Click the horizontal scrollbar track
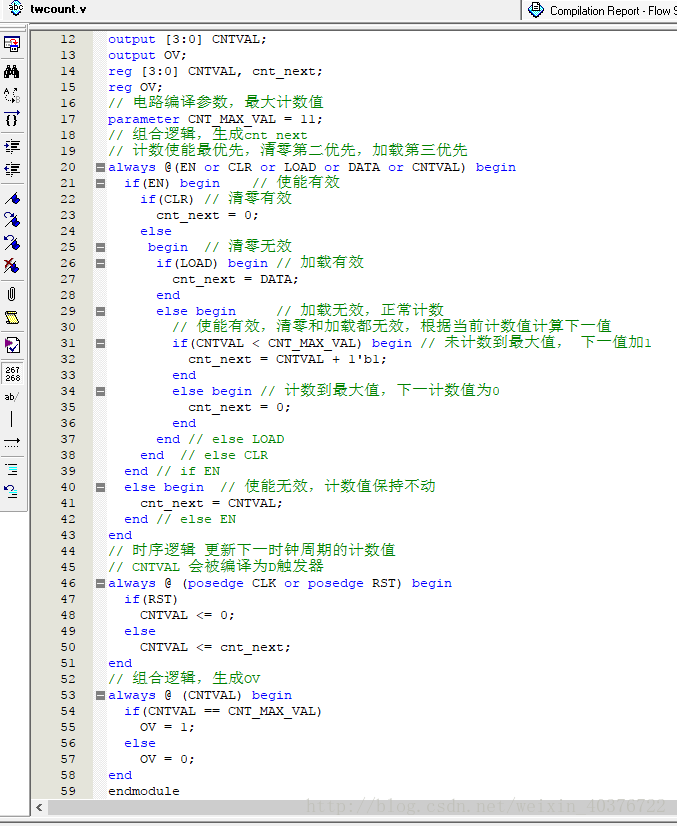This screenshot has height=826, width=677. pos(361,807)
